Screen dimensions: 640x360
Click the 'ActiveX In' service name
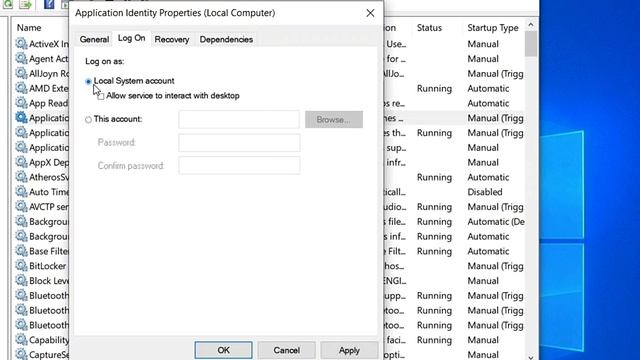point(49,44)
